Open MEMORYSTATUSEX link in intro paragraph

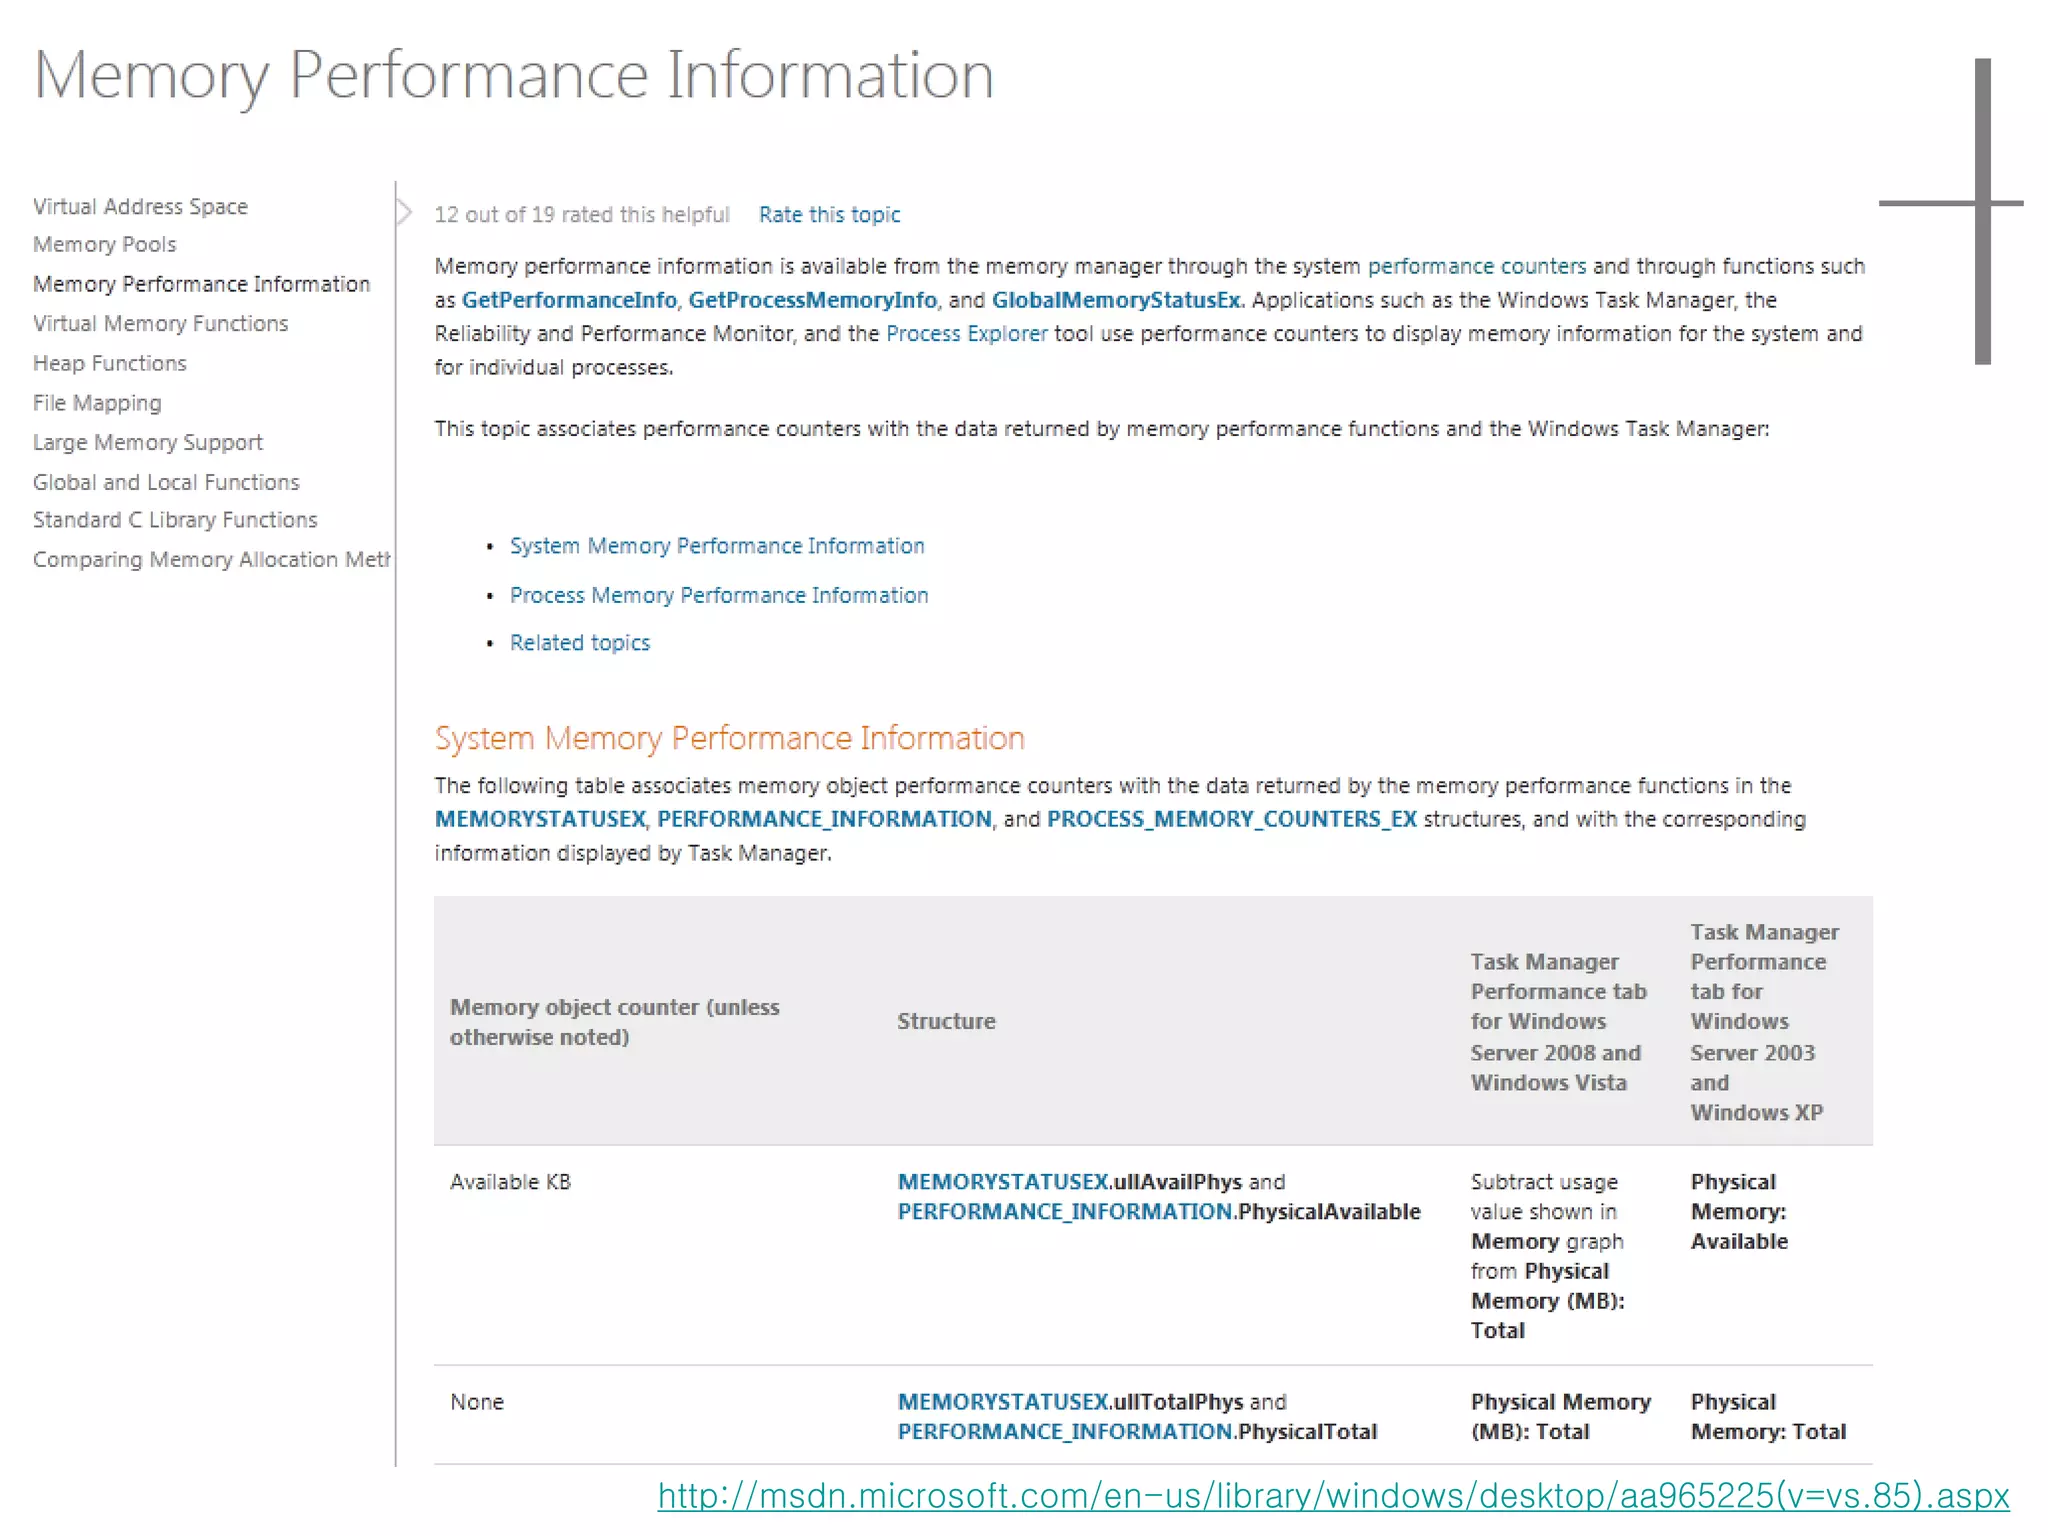click(540, 819)
